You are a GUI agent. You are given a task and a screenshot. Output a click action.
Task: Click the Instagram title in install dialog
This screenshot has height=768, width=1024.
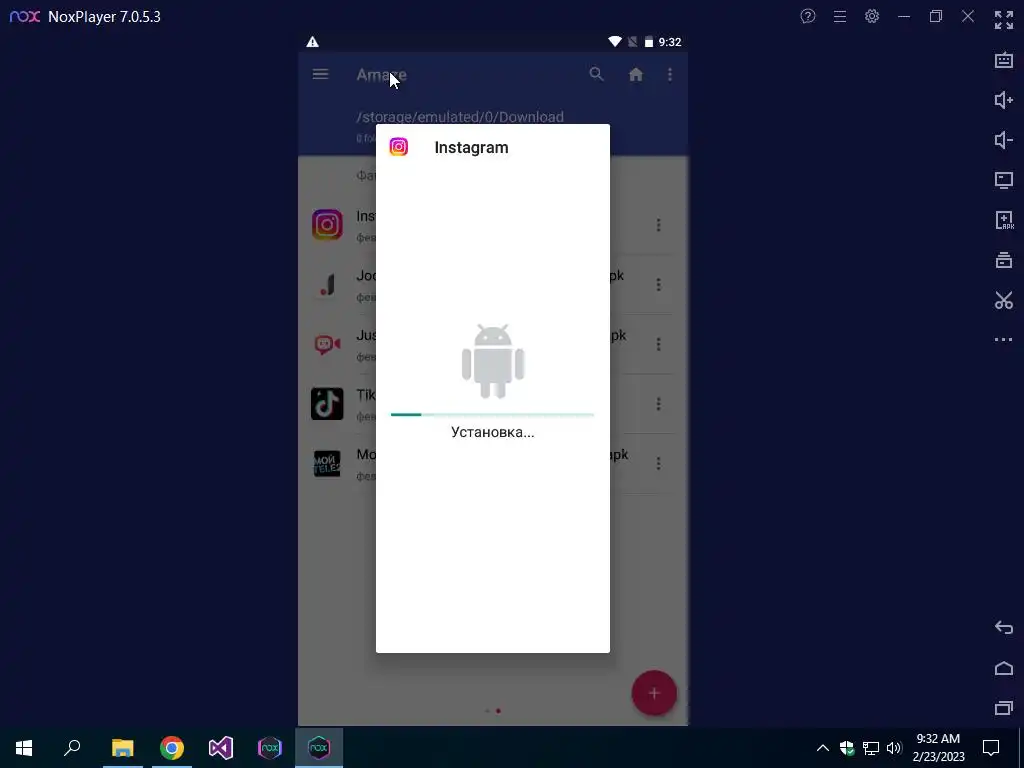(471, 148)
